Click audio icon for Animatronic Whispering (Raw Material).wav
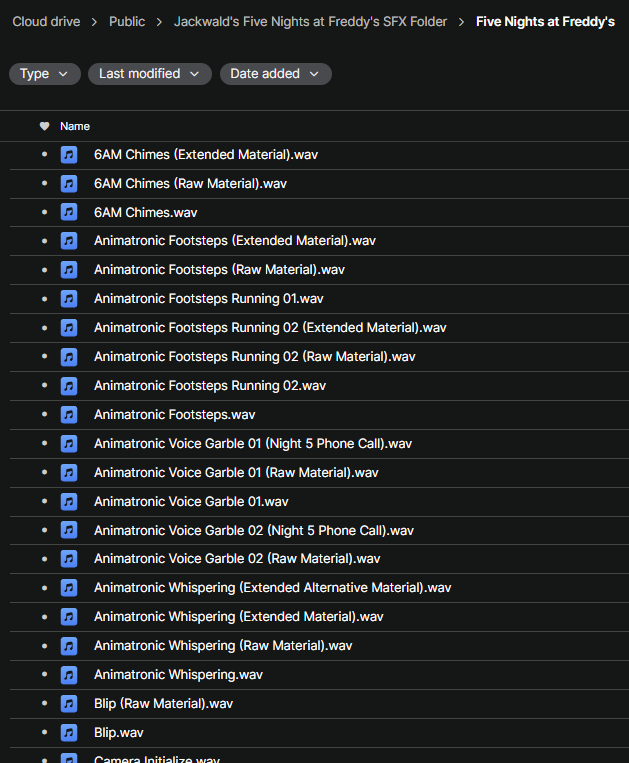Image resolution: width=629 pixels, height=763 pixels. point(69,646)
